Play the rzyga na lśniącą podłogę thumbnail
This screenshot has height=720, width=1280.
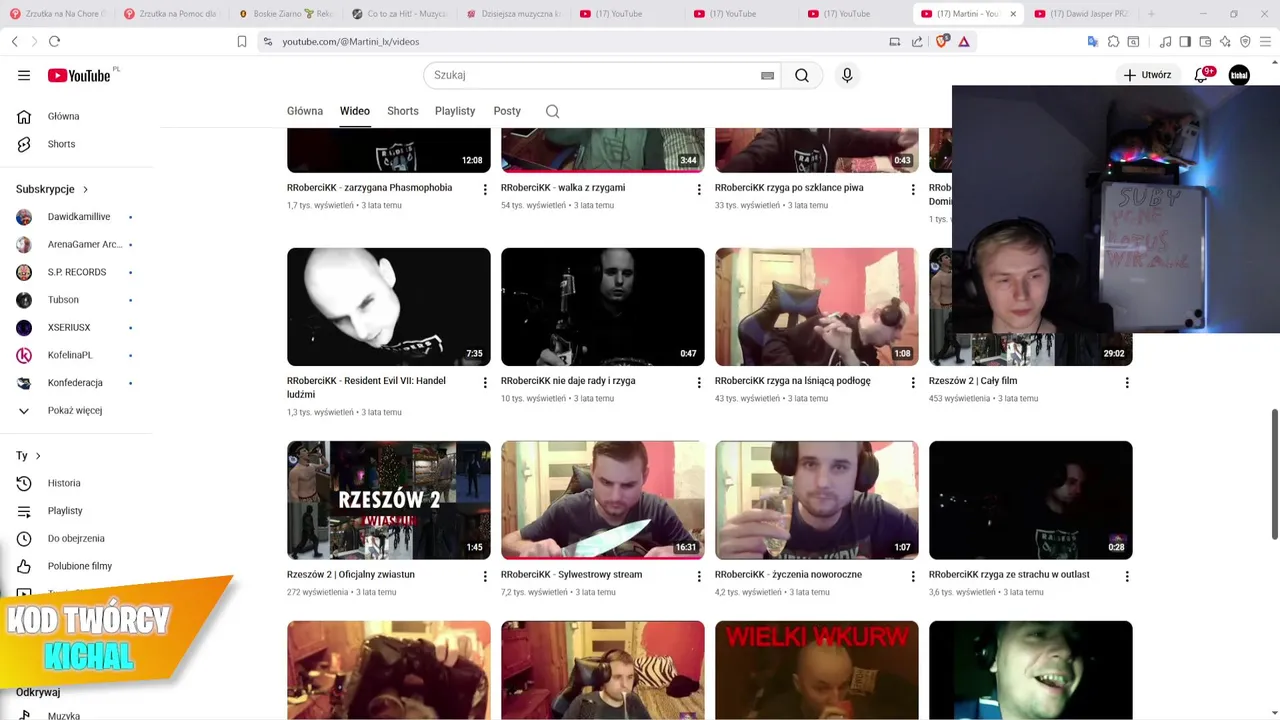pos(817,307)
